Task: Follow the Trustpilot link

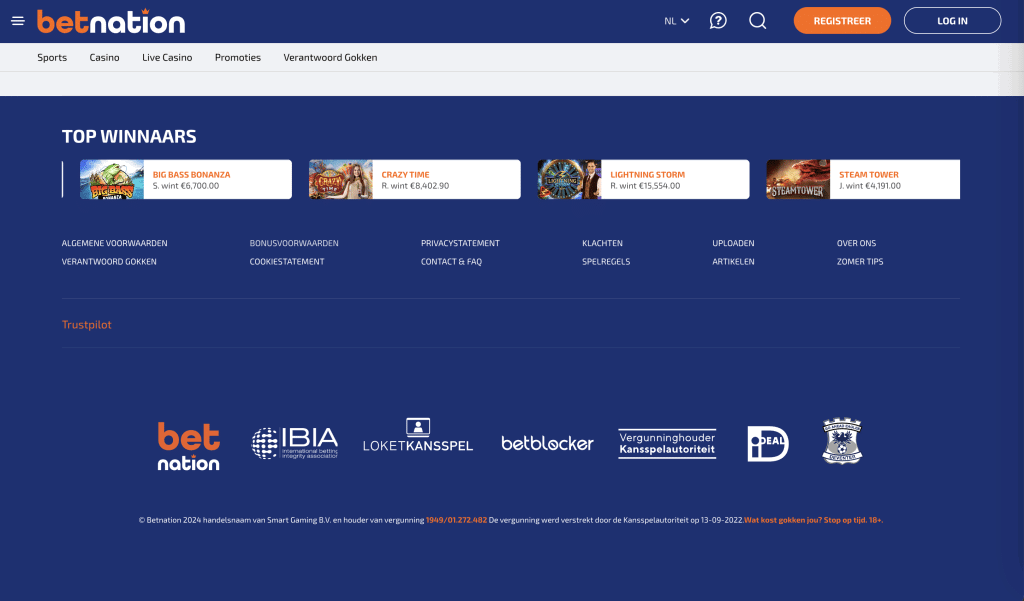Action: point(86,325)
